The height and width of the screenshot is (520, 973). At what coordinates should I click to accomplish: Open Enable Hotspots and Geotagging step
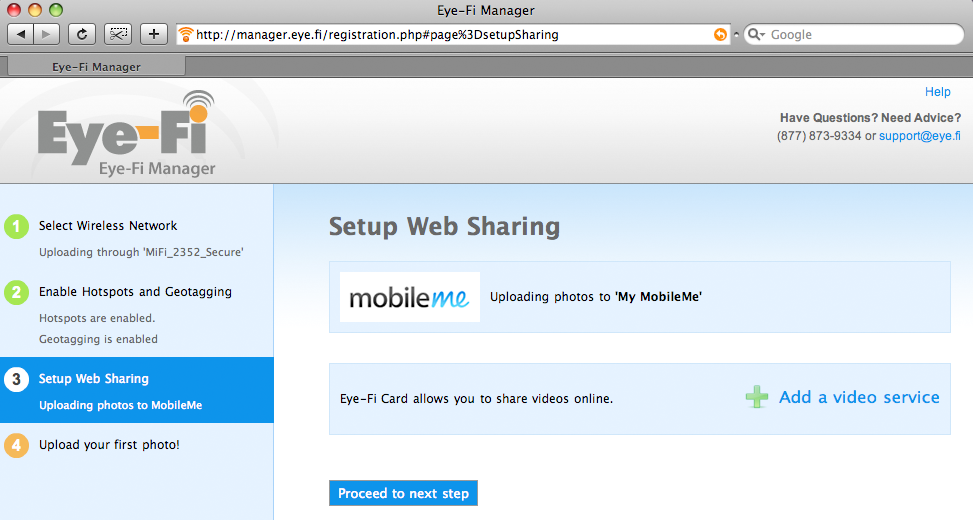[x=135, y=292]
